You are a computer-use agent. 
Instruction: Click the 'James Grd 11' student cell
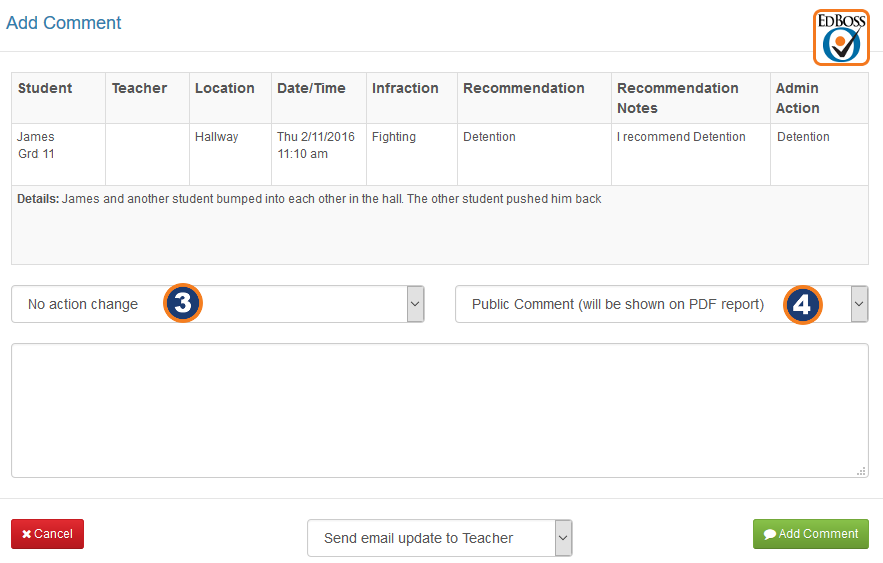36,146
